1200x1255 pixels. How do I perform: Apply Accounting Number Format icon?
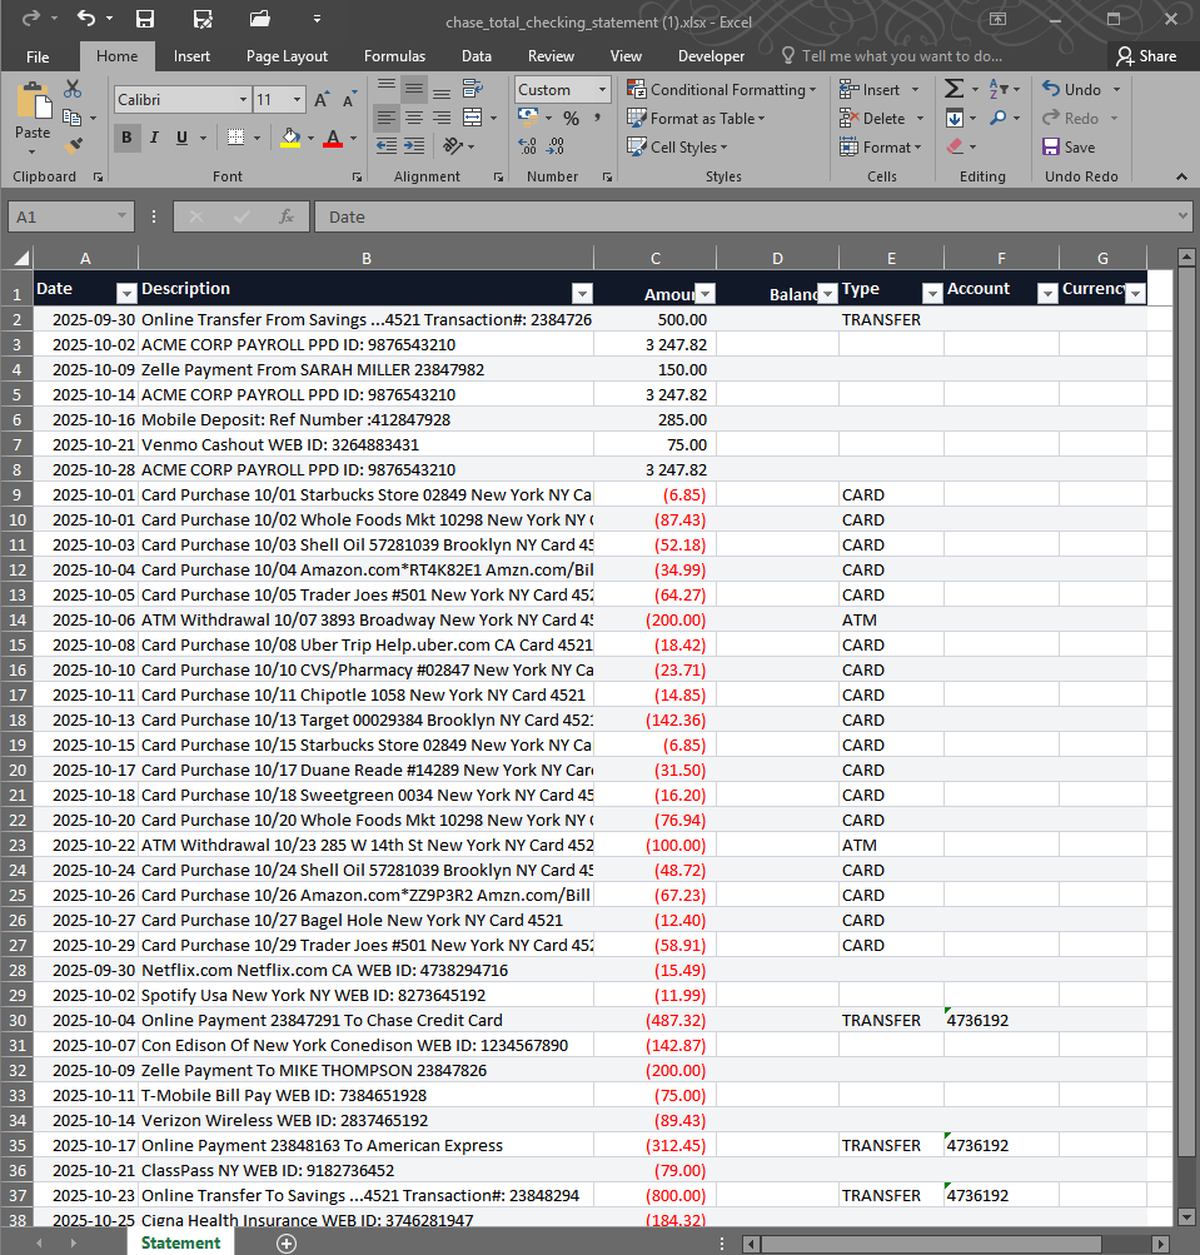click(x=528, y=118)
